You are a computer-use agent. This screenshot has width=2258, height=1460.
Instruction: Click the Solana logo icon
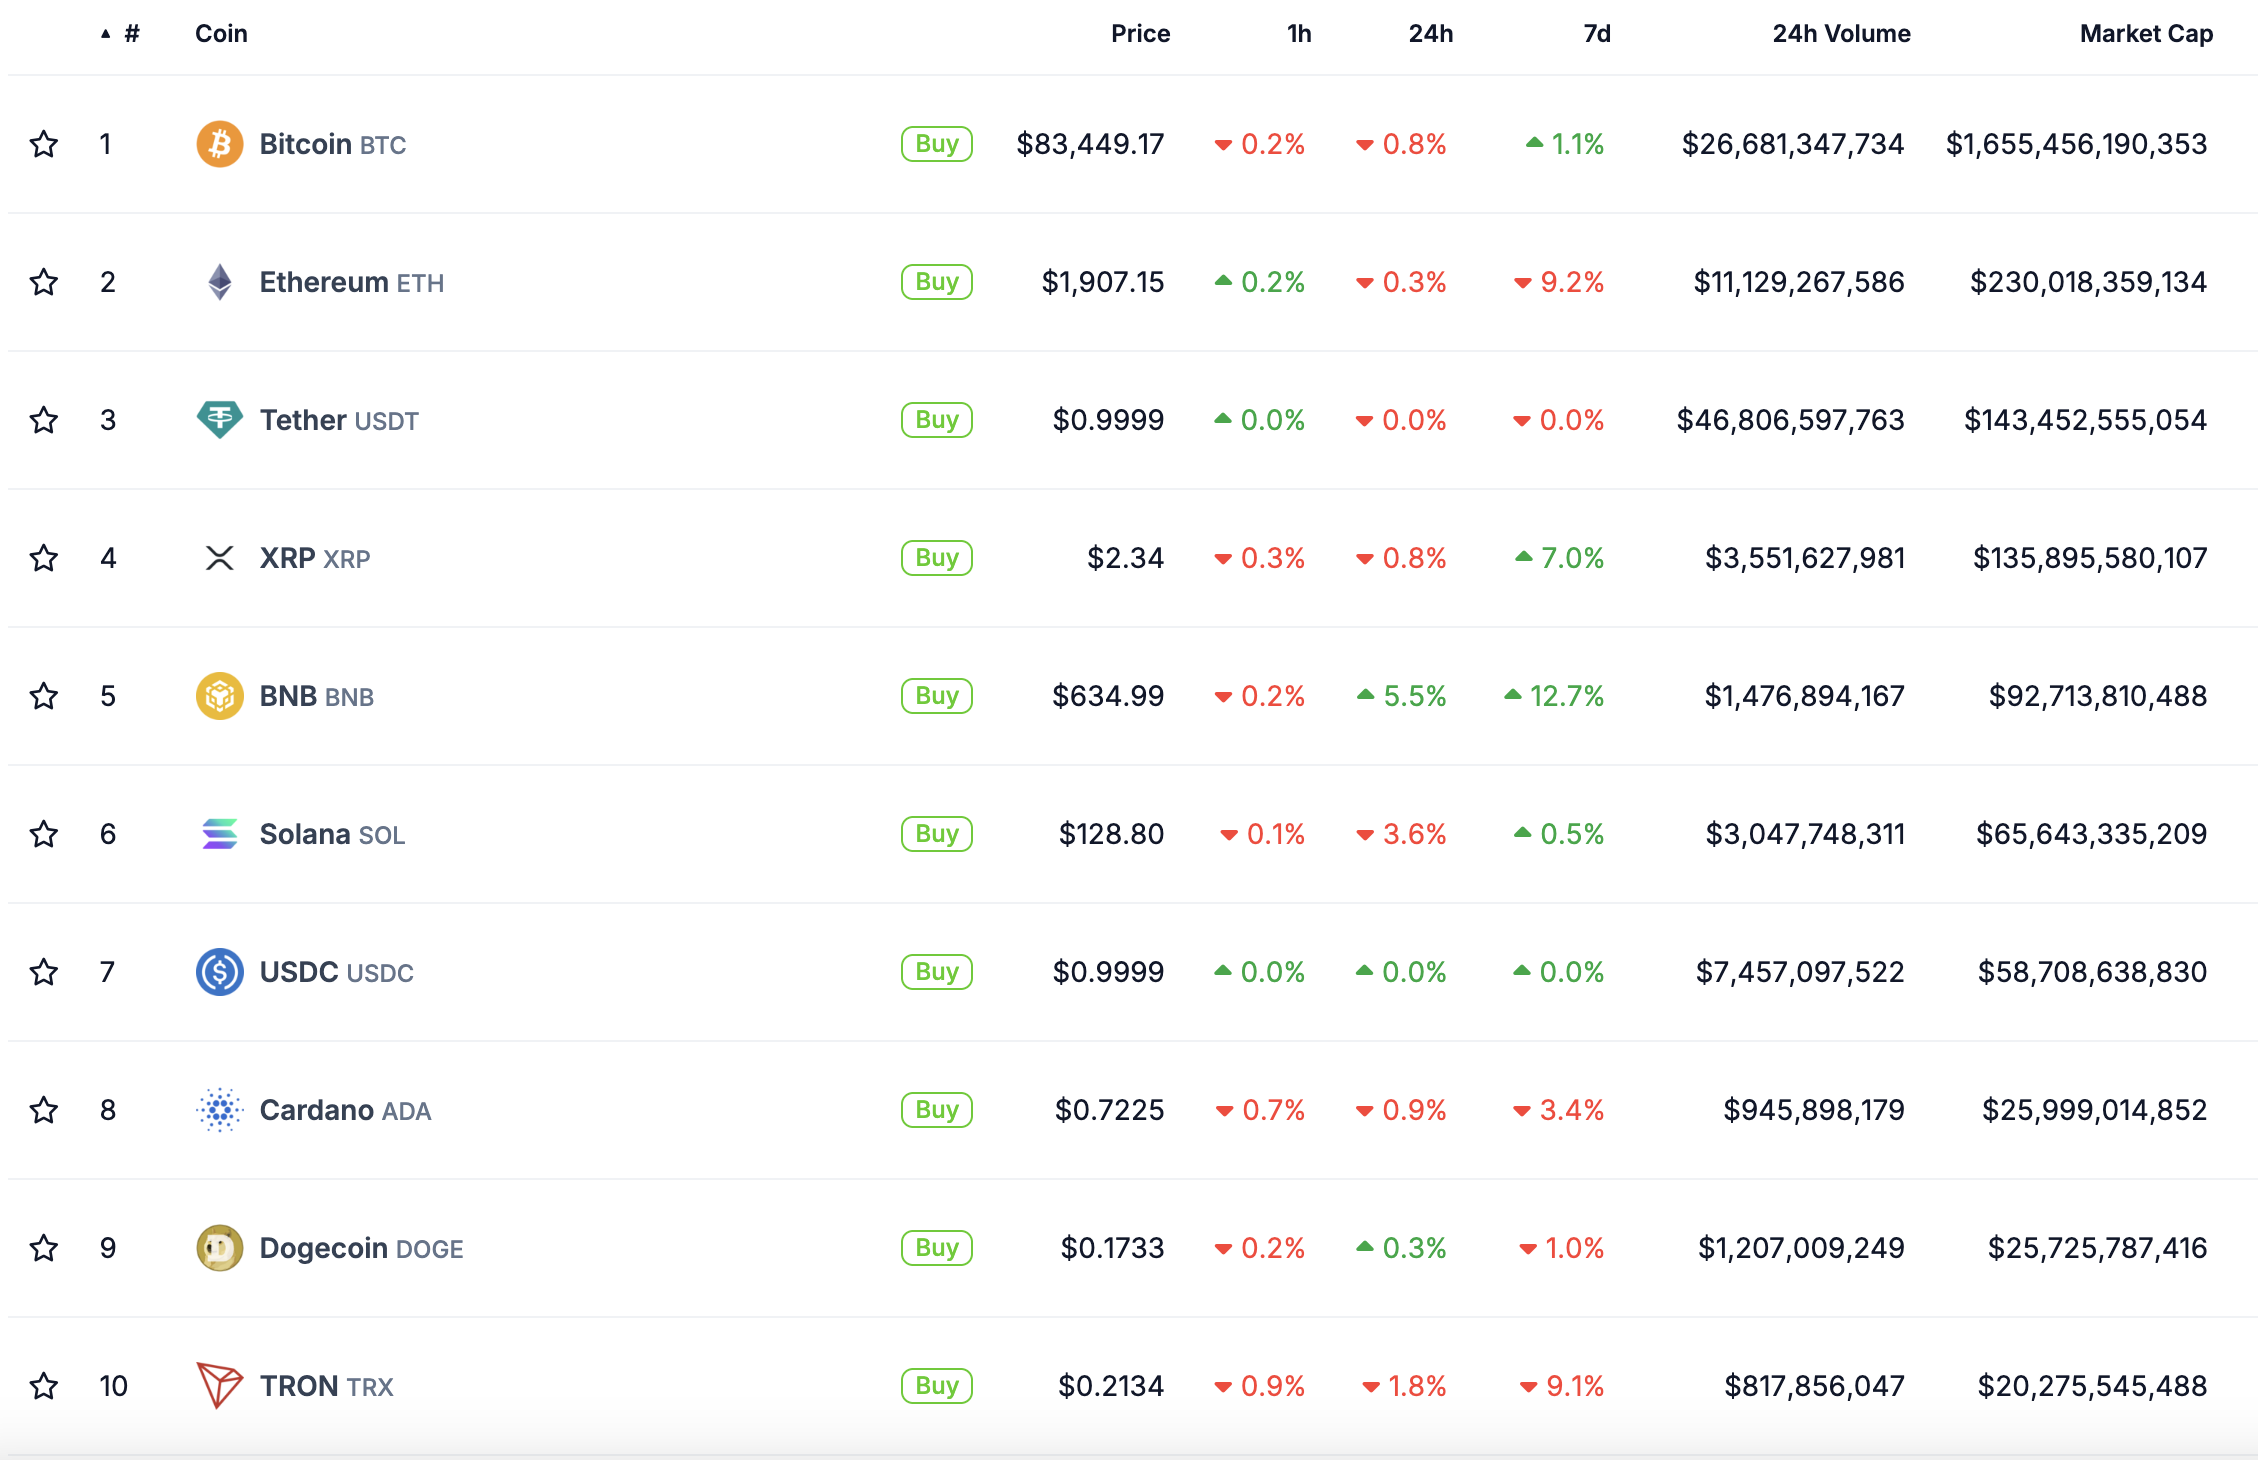tap(220, 834)
